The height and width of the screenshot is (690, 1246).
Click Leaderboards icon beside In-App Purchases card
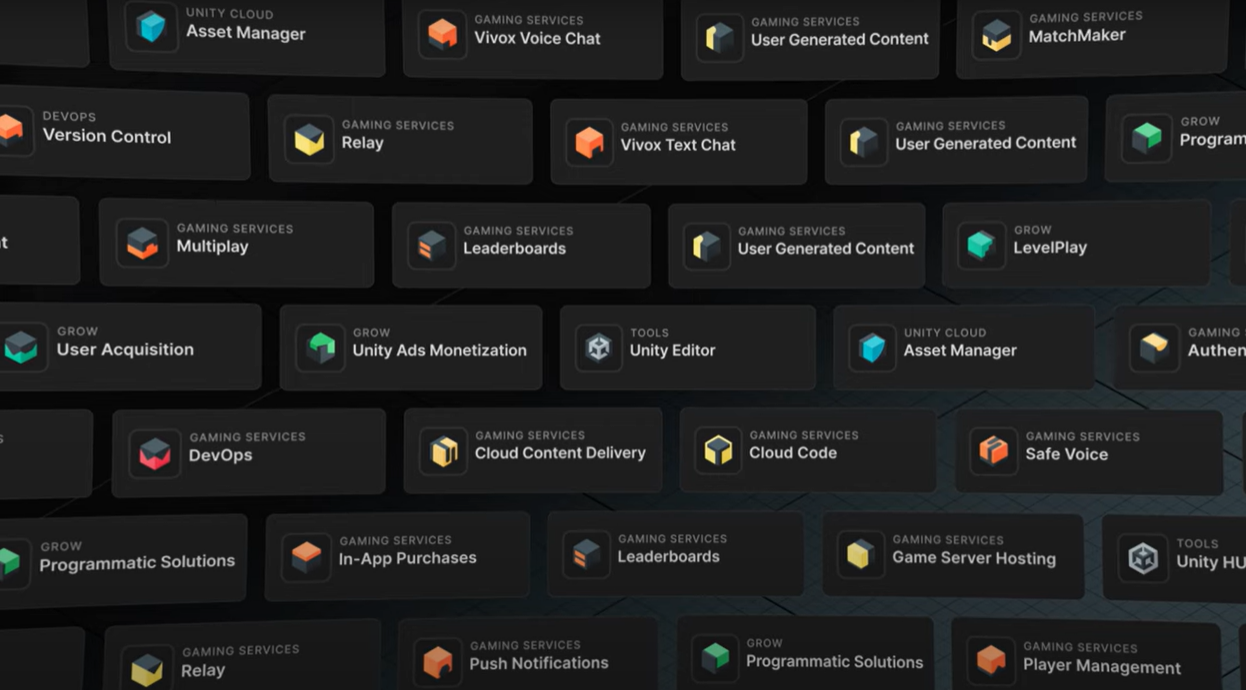[585, 554]
